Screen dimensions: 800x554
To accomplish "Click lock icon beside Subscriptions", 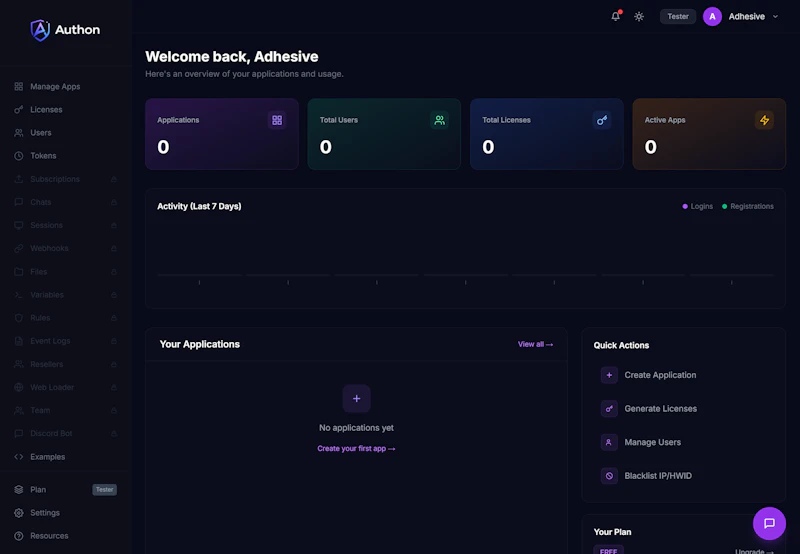I will tap(114, 179).
